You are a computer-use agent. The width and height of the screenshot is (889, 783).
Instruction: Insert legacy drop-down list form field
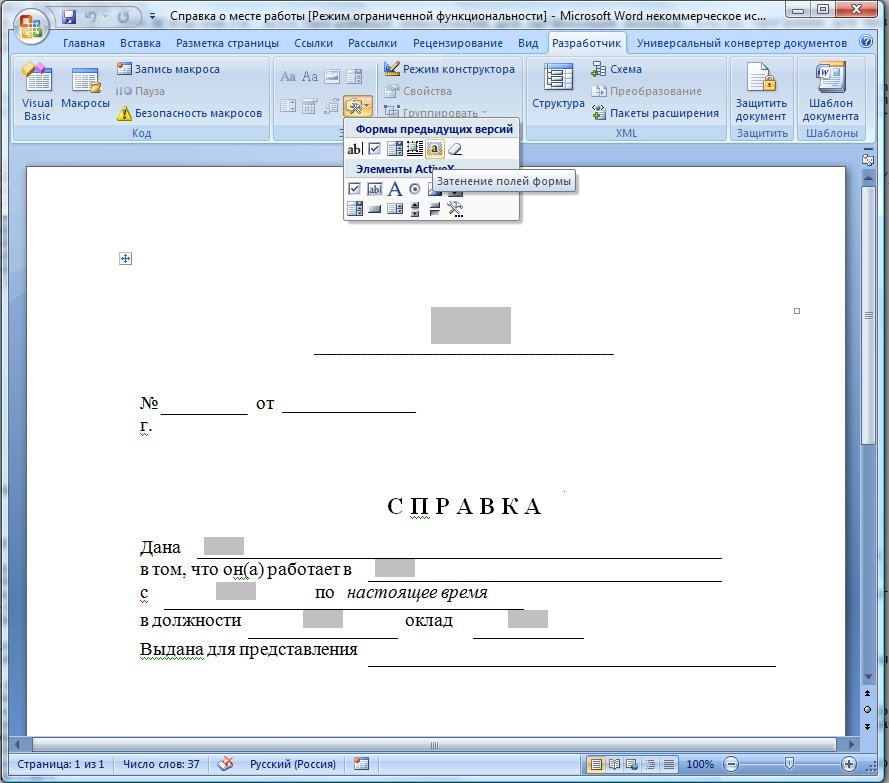point(395,149)
